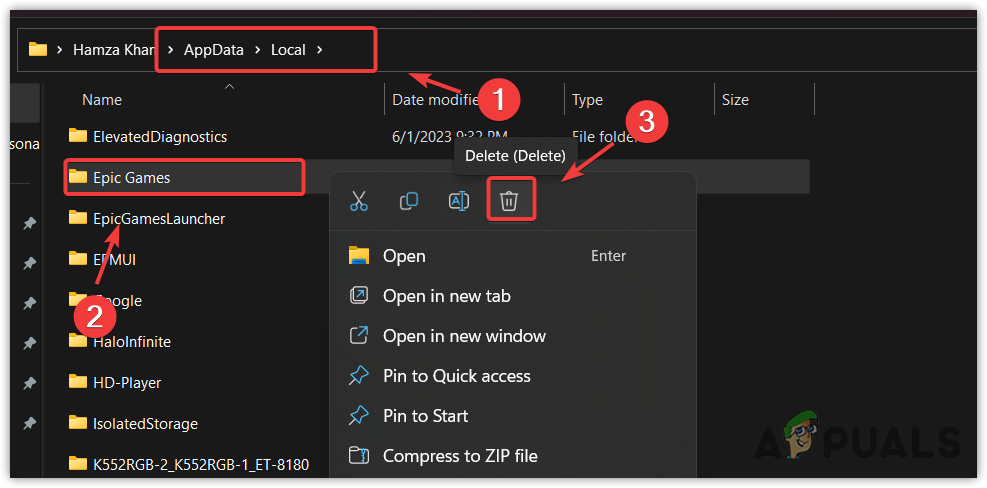Expand the chevron after Hamza Khan breadcrumb
The height and width of the screenshot is (488, 987).
click(x=170, y=49)
